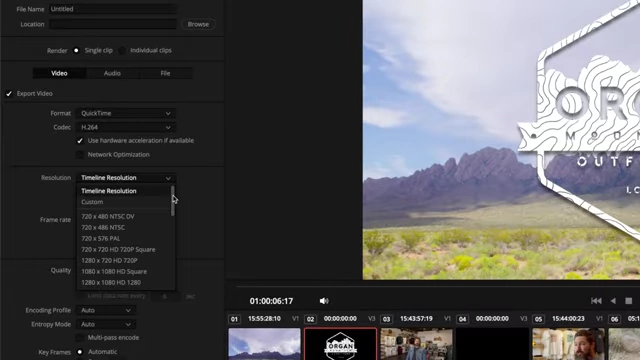Click the Browse button
This screenshot has height=360, width=640.
[x=198, y=24]
